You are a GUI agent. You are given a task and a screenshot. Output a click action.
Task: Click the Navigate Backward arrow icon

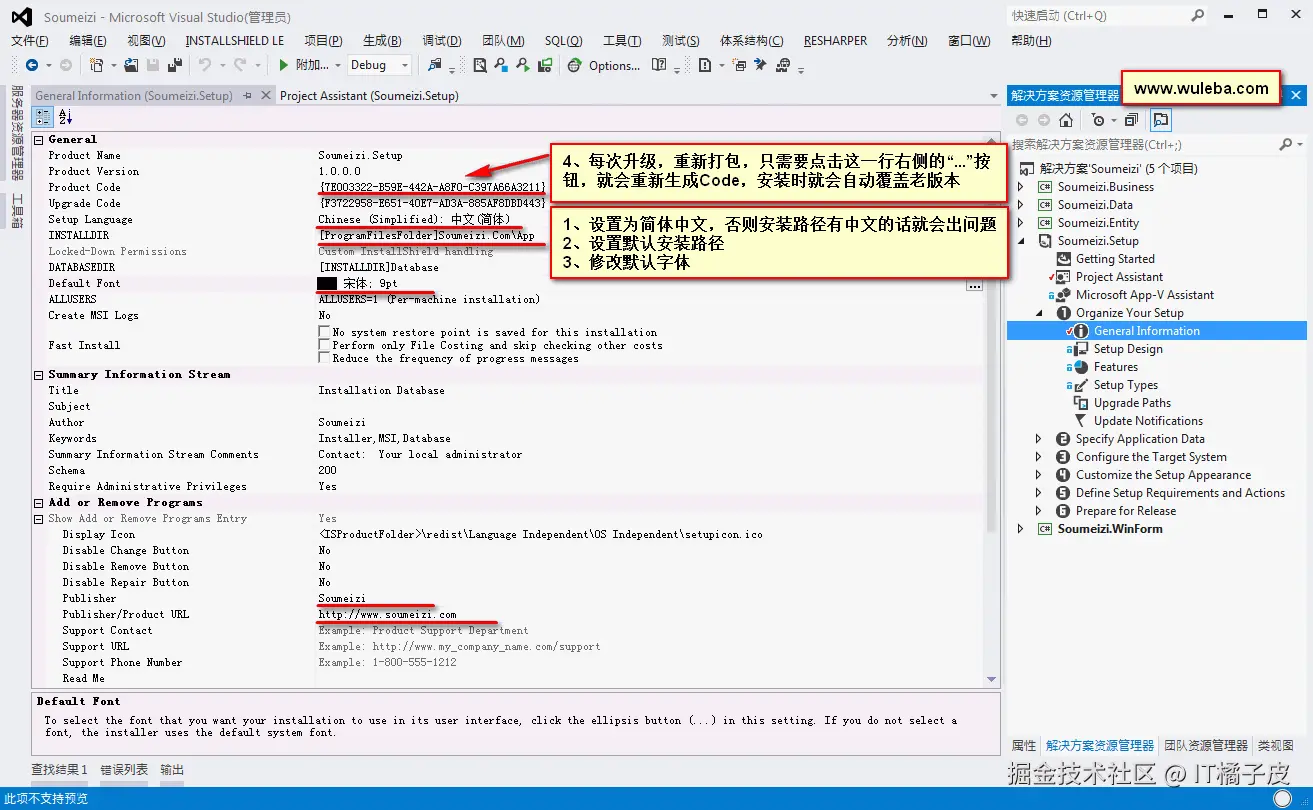(31, 65)
